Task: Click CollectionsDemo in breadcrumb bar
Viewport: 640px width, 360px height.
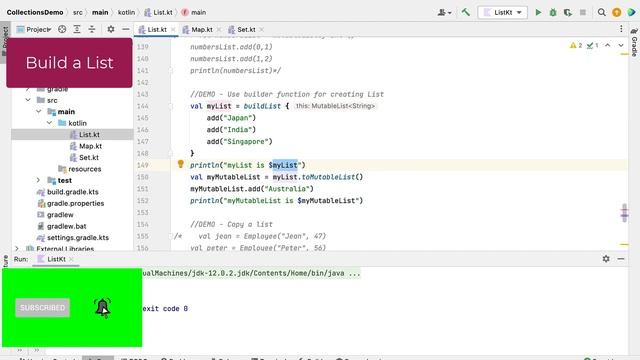Action: 35,12
